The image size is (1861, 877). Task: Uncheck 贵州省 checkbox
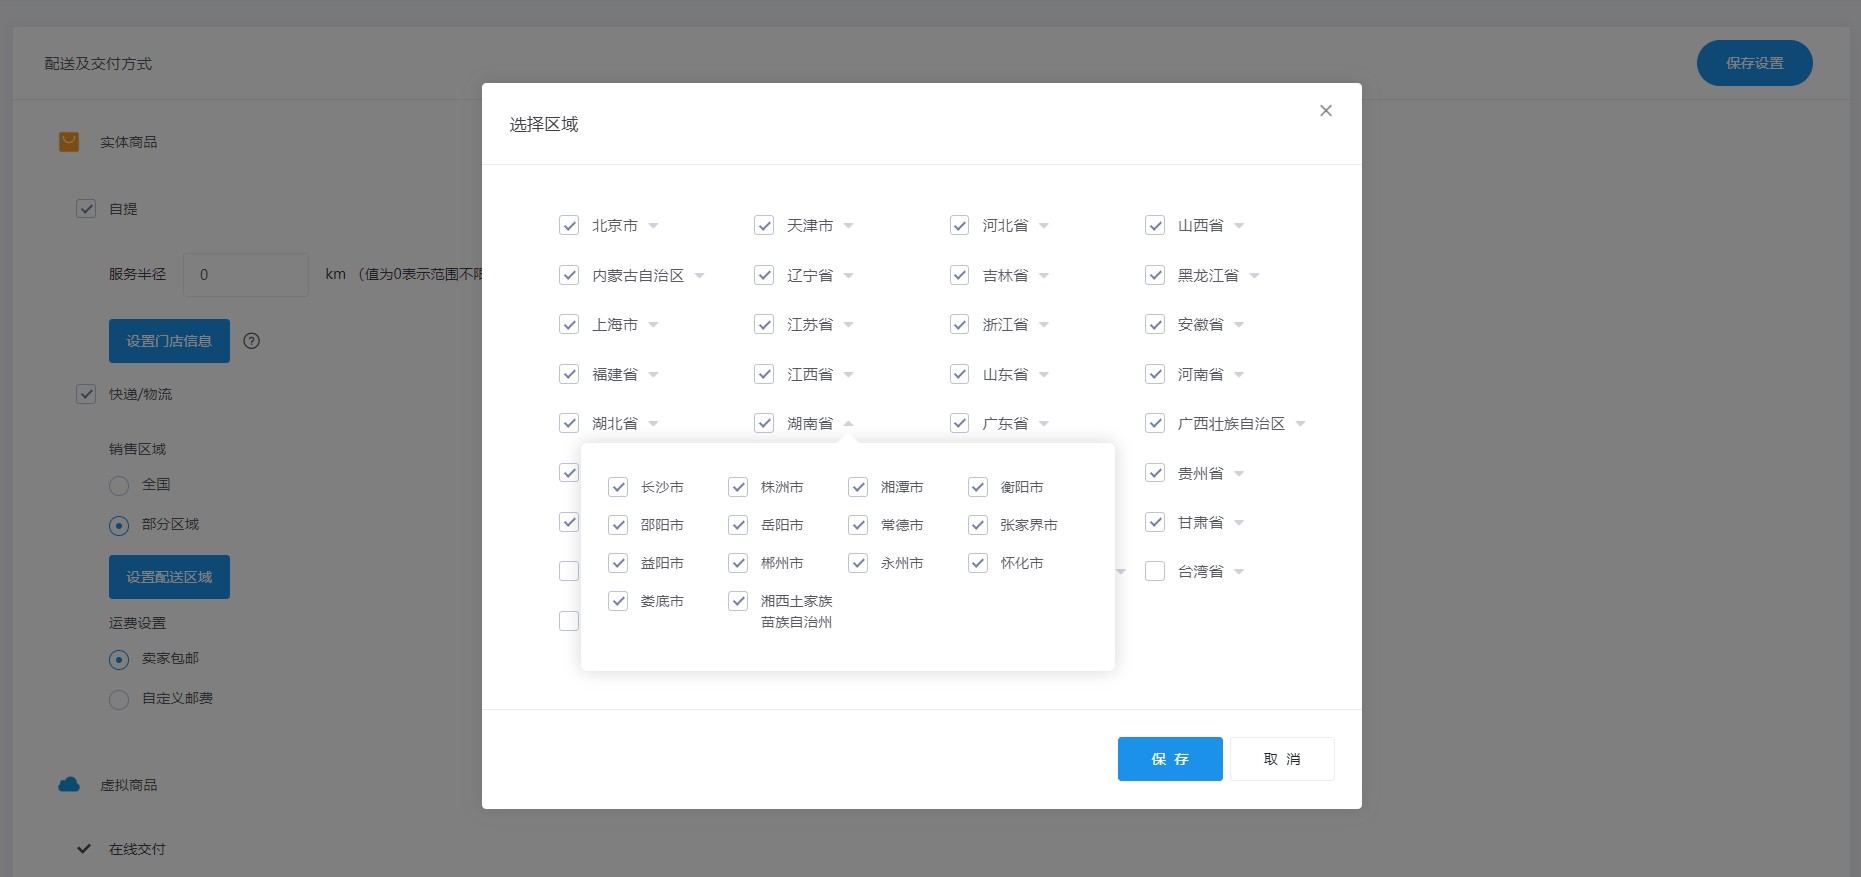point(1155,473)
